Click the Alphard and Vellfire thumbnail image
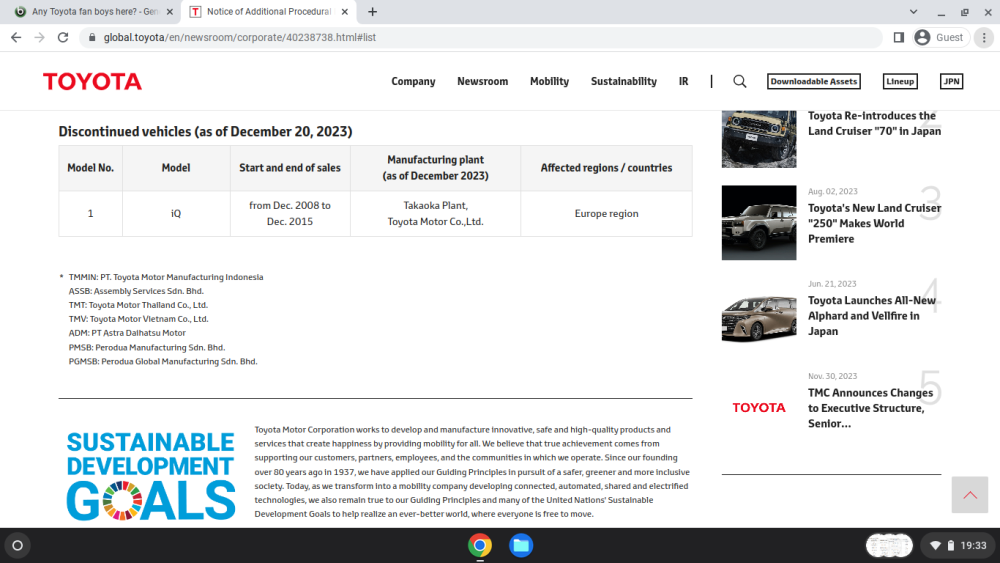1000x563 pixels. [759, 318]
